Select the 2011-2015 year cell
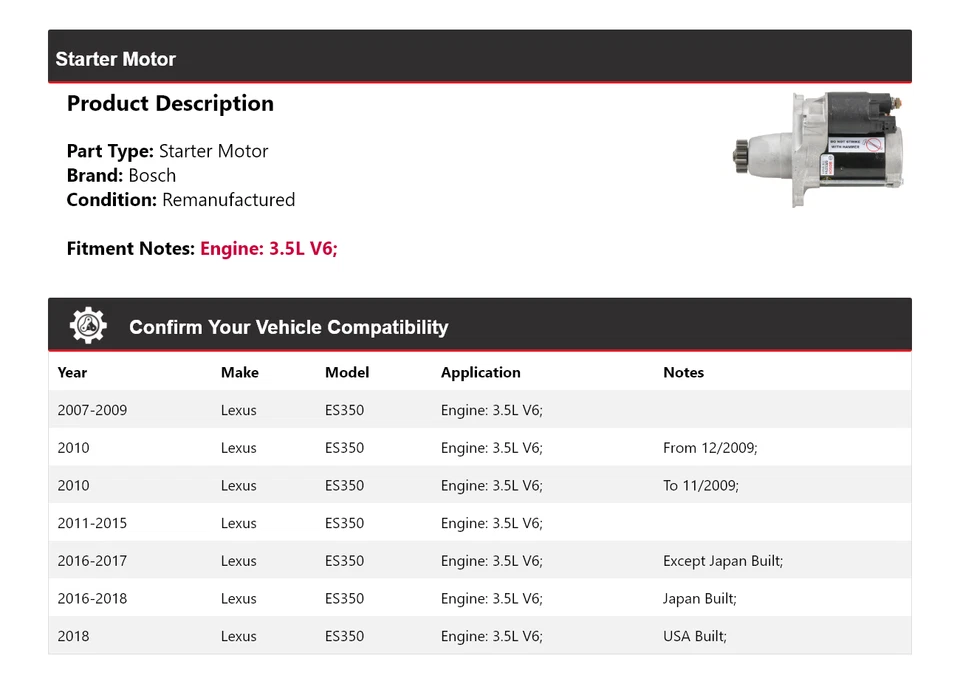960x684 pixels. (92, 523)
